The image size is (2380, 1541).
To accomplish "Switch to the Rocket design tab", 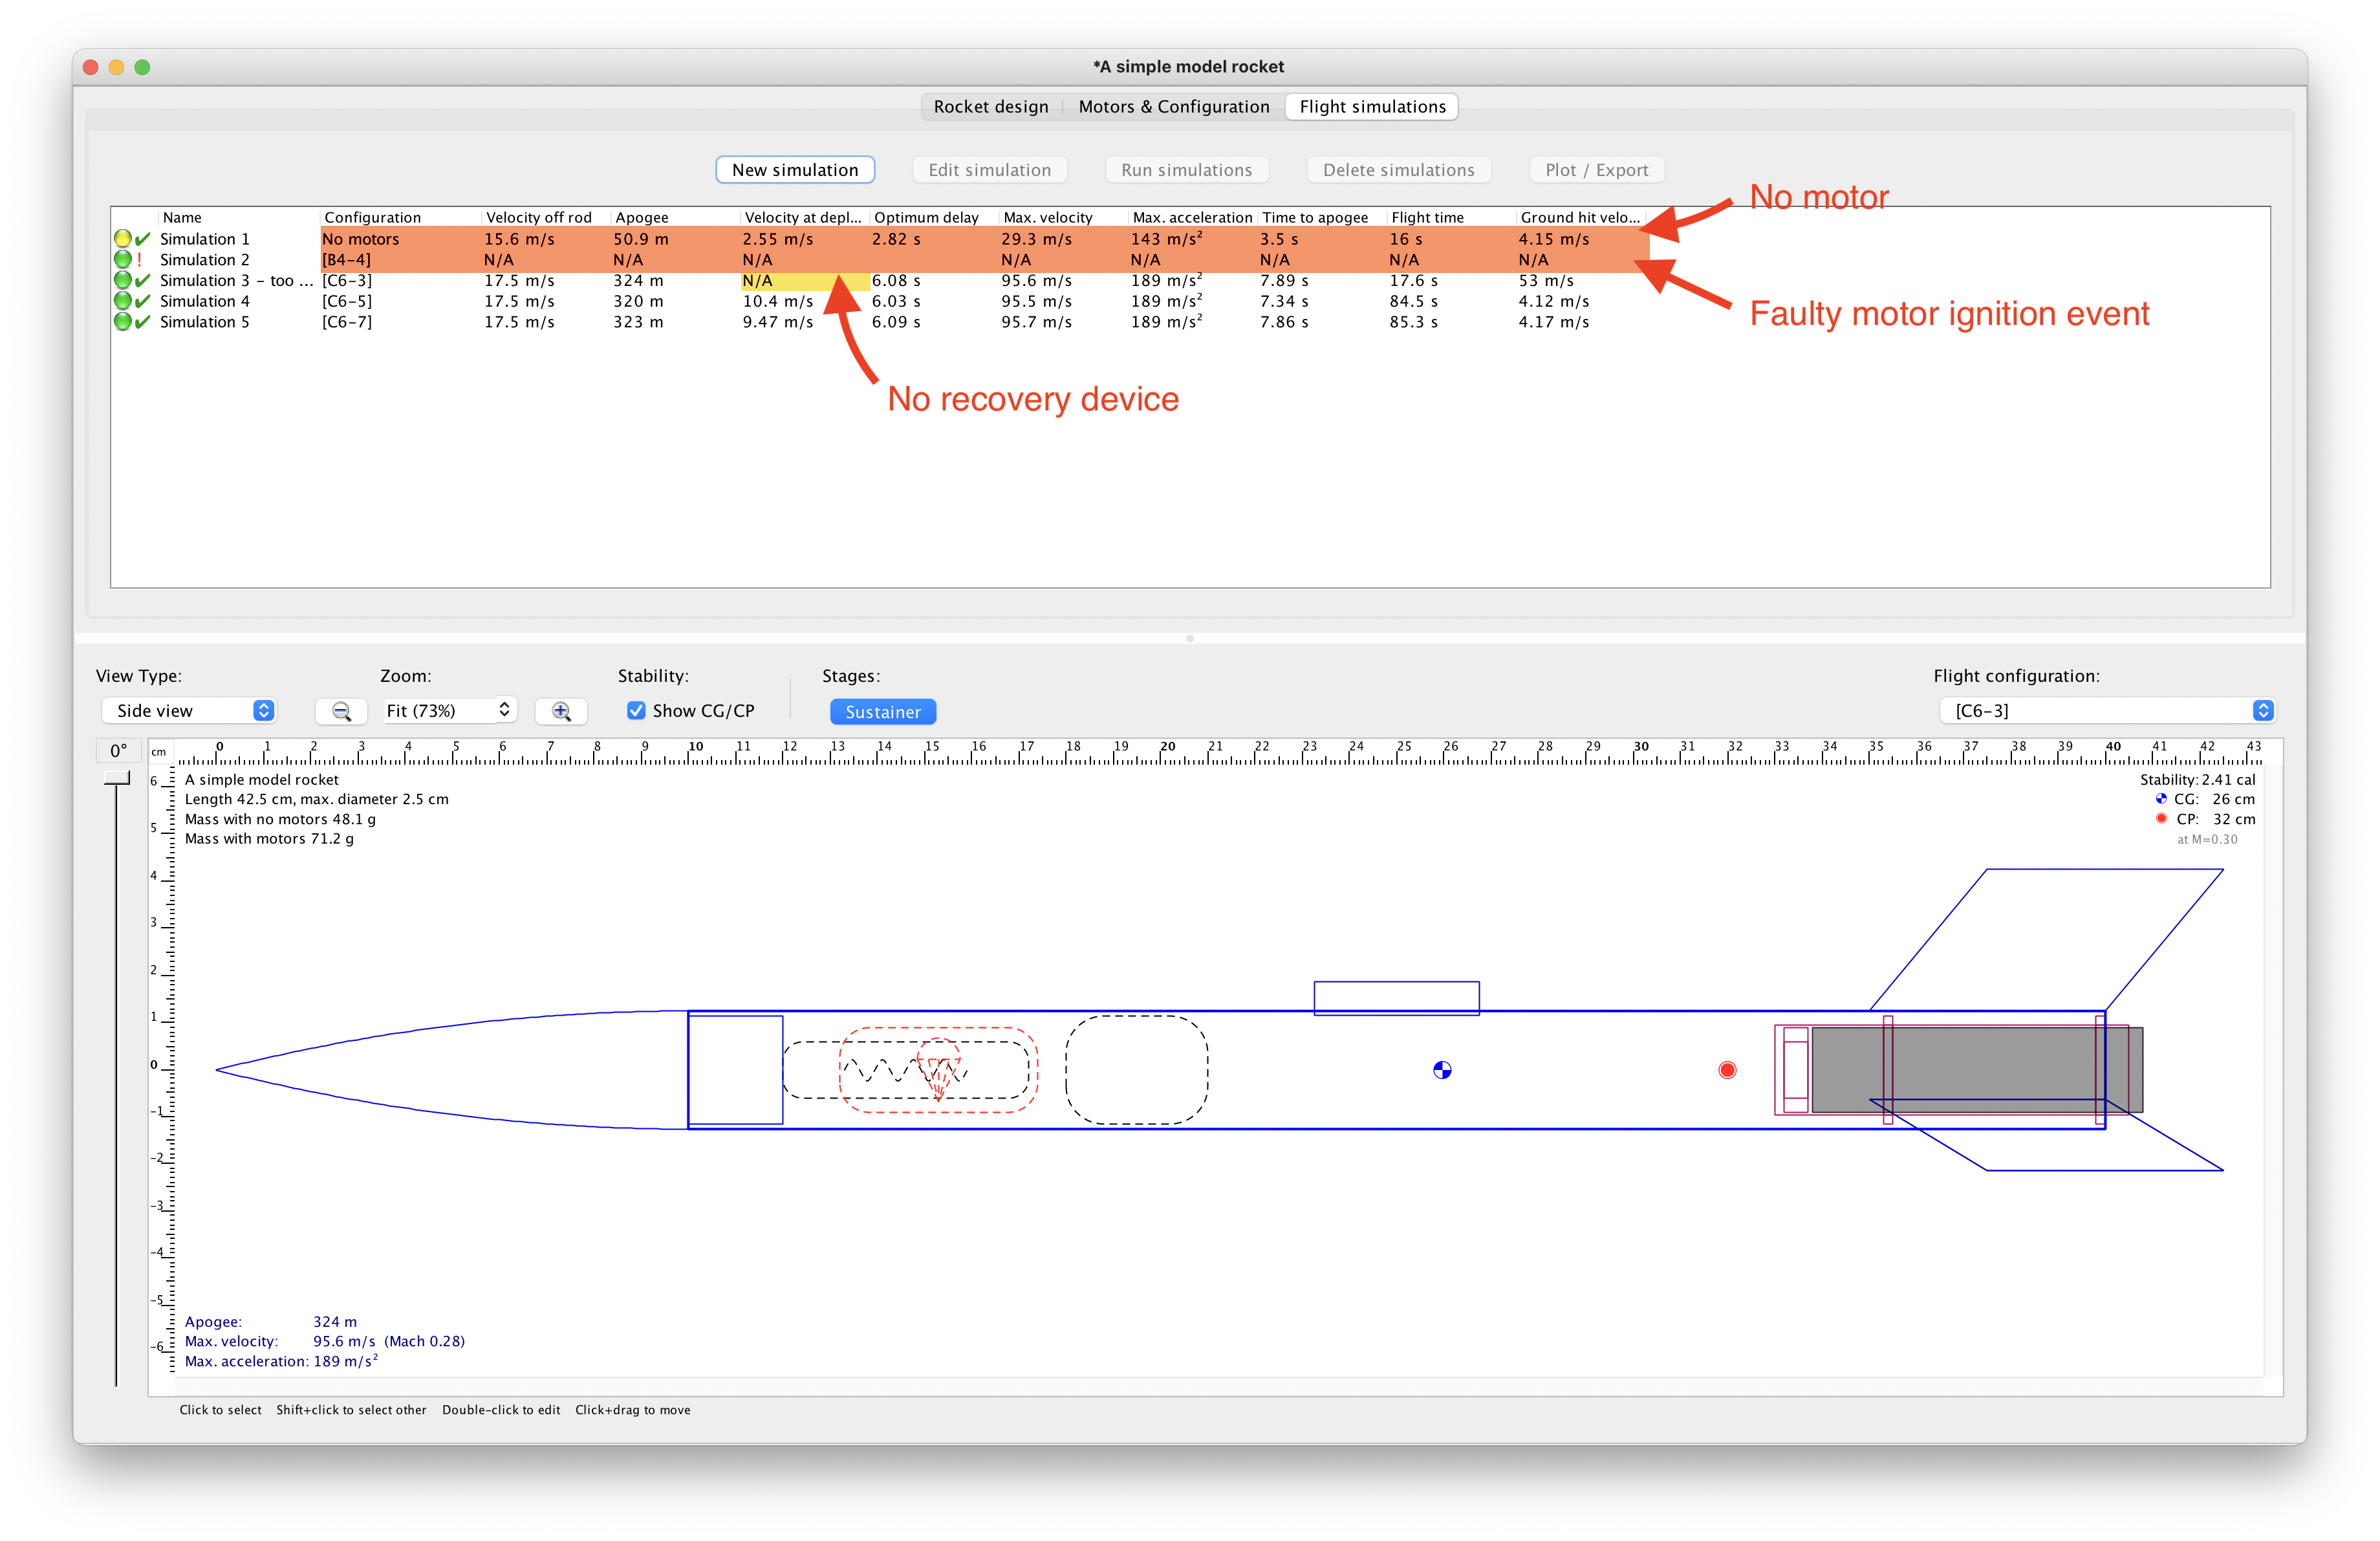I will (x=990, y=106).
